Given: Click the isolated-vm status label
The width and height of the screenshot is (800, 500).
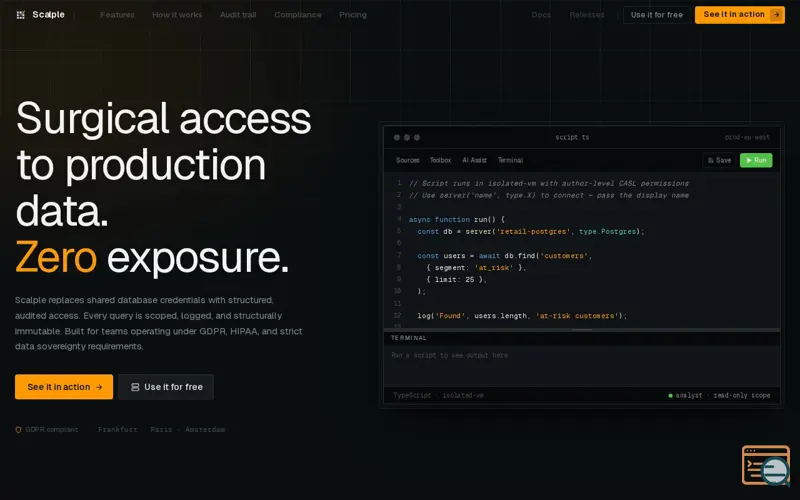Looking at the screenshot, I should point(463,395).
